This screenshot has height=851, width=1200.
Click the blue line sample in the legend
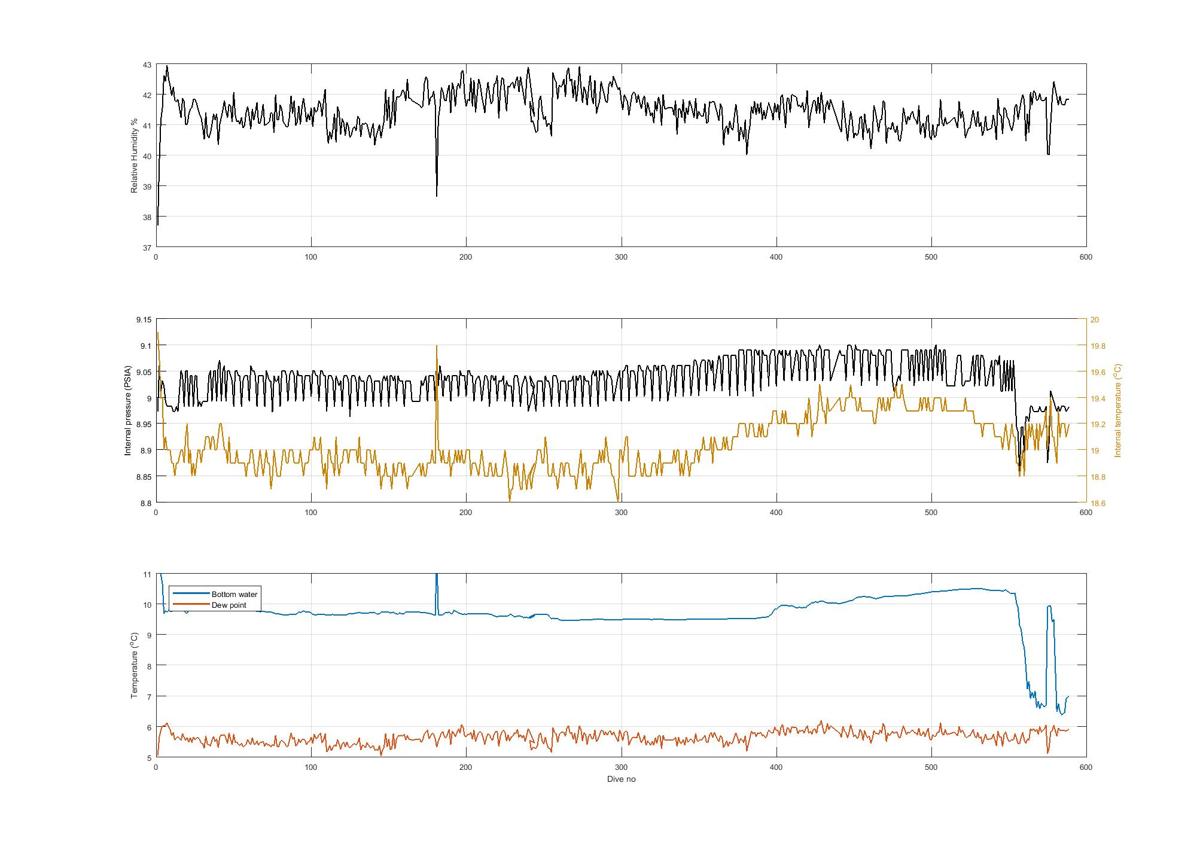coord(190,594)
